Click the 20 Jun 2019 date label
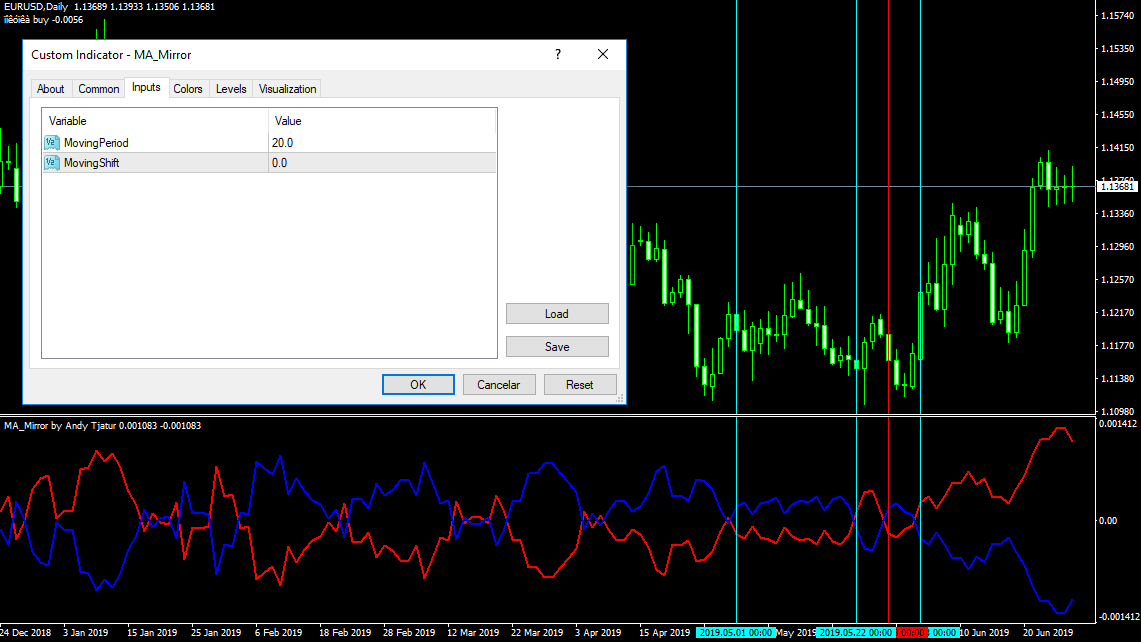This screenshot has height=642, width=1141. pyautogui.click(x=1048, y=633)
